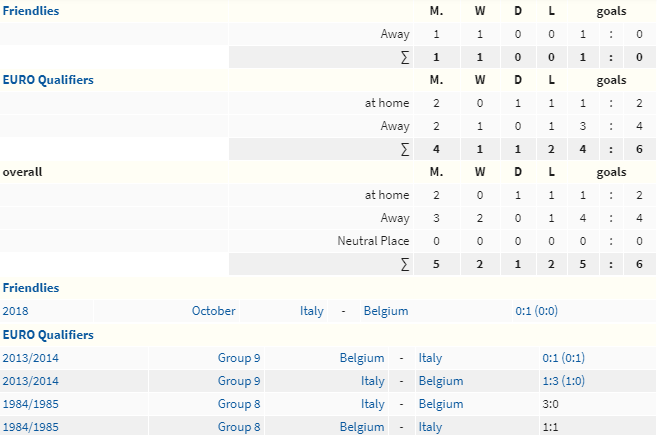View the 1:3 (1:0) match report
The image size is (657, 435).
click(x=564, y=381)
